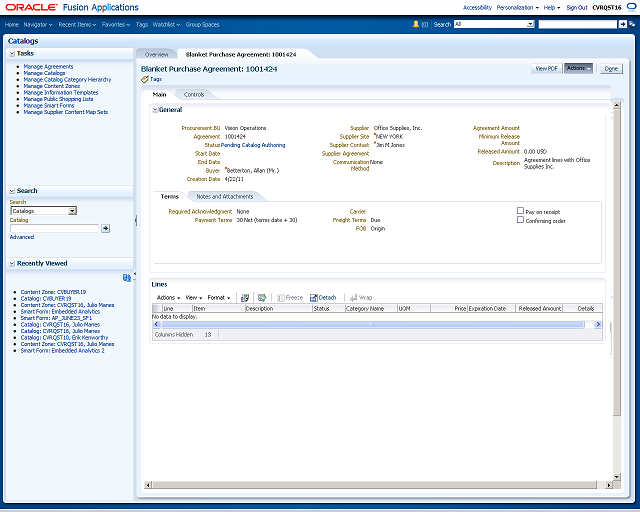Click the notifications bell icon
Image resolution: width=640 pixels, height=512 pixels.
416,24
